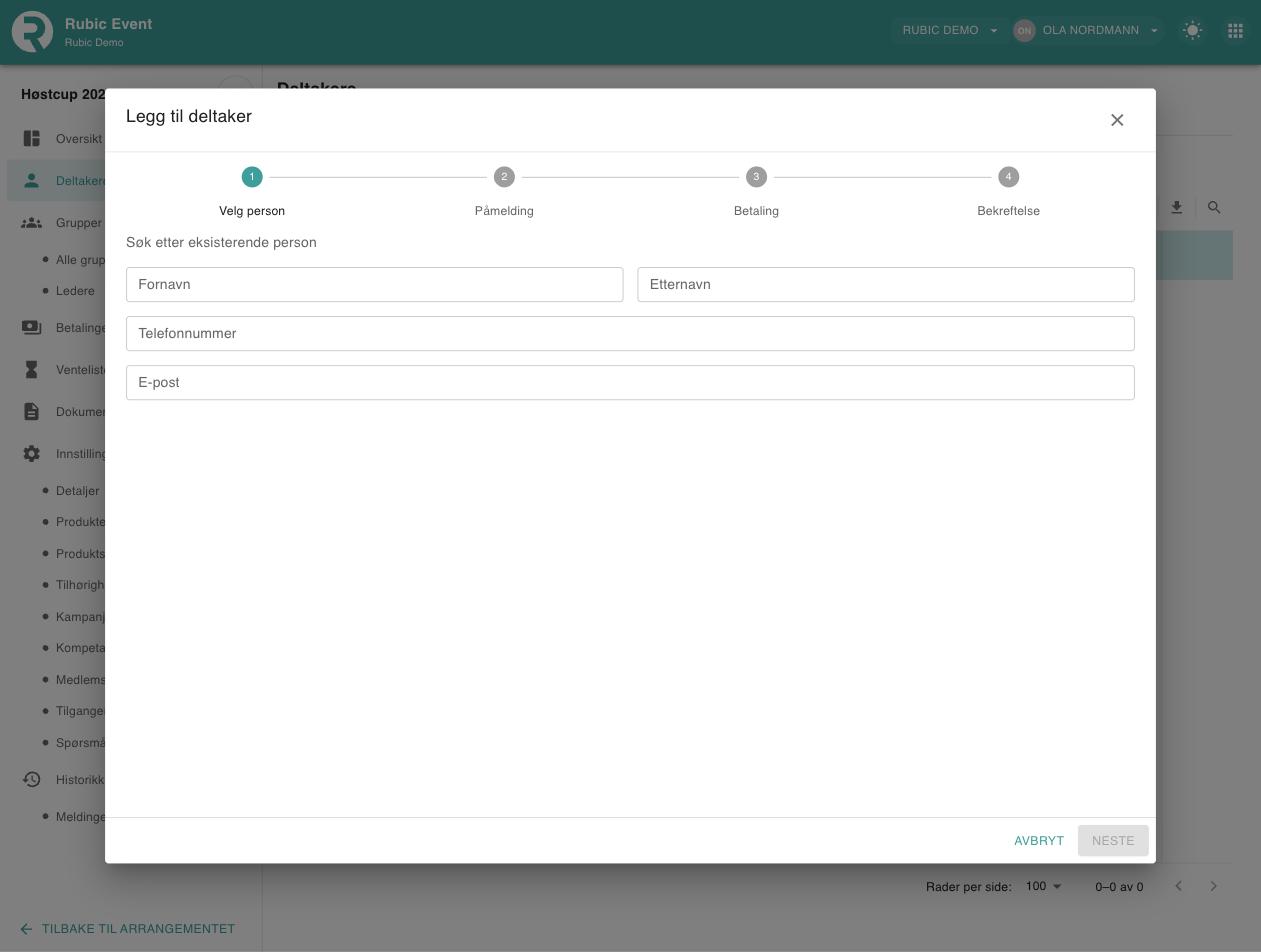The height and width of the screenshot is (952, 1261).
Task: Click the Deltakere person icon in sidebar
Action: (x=32, y=181)
